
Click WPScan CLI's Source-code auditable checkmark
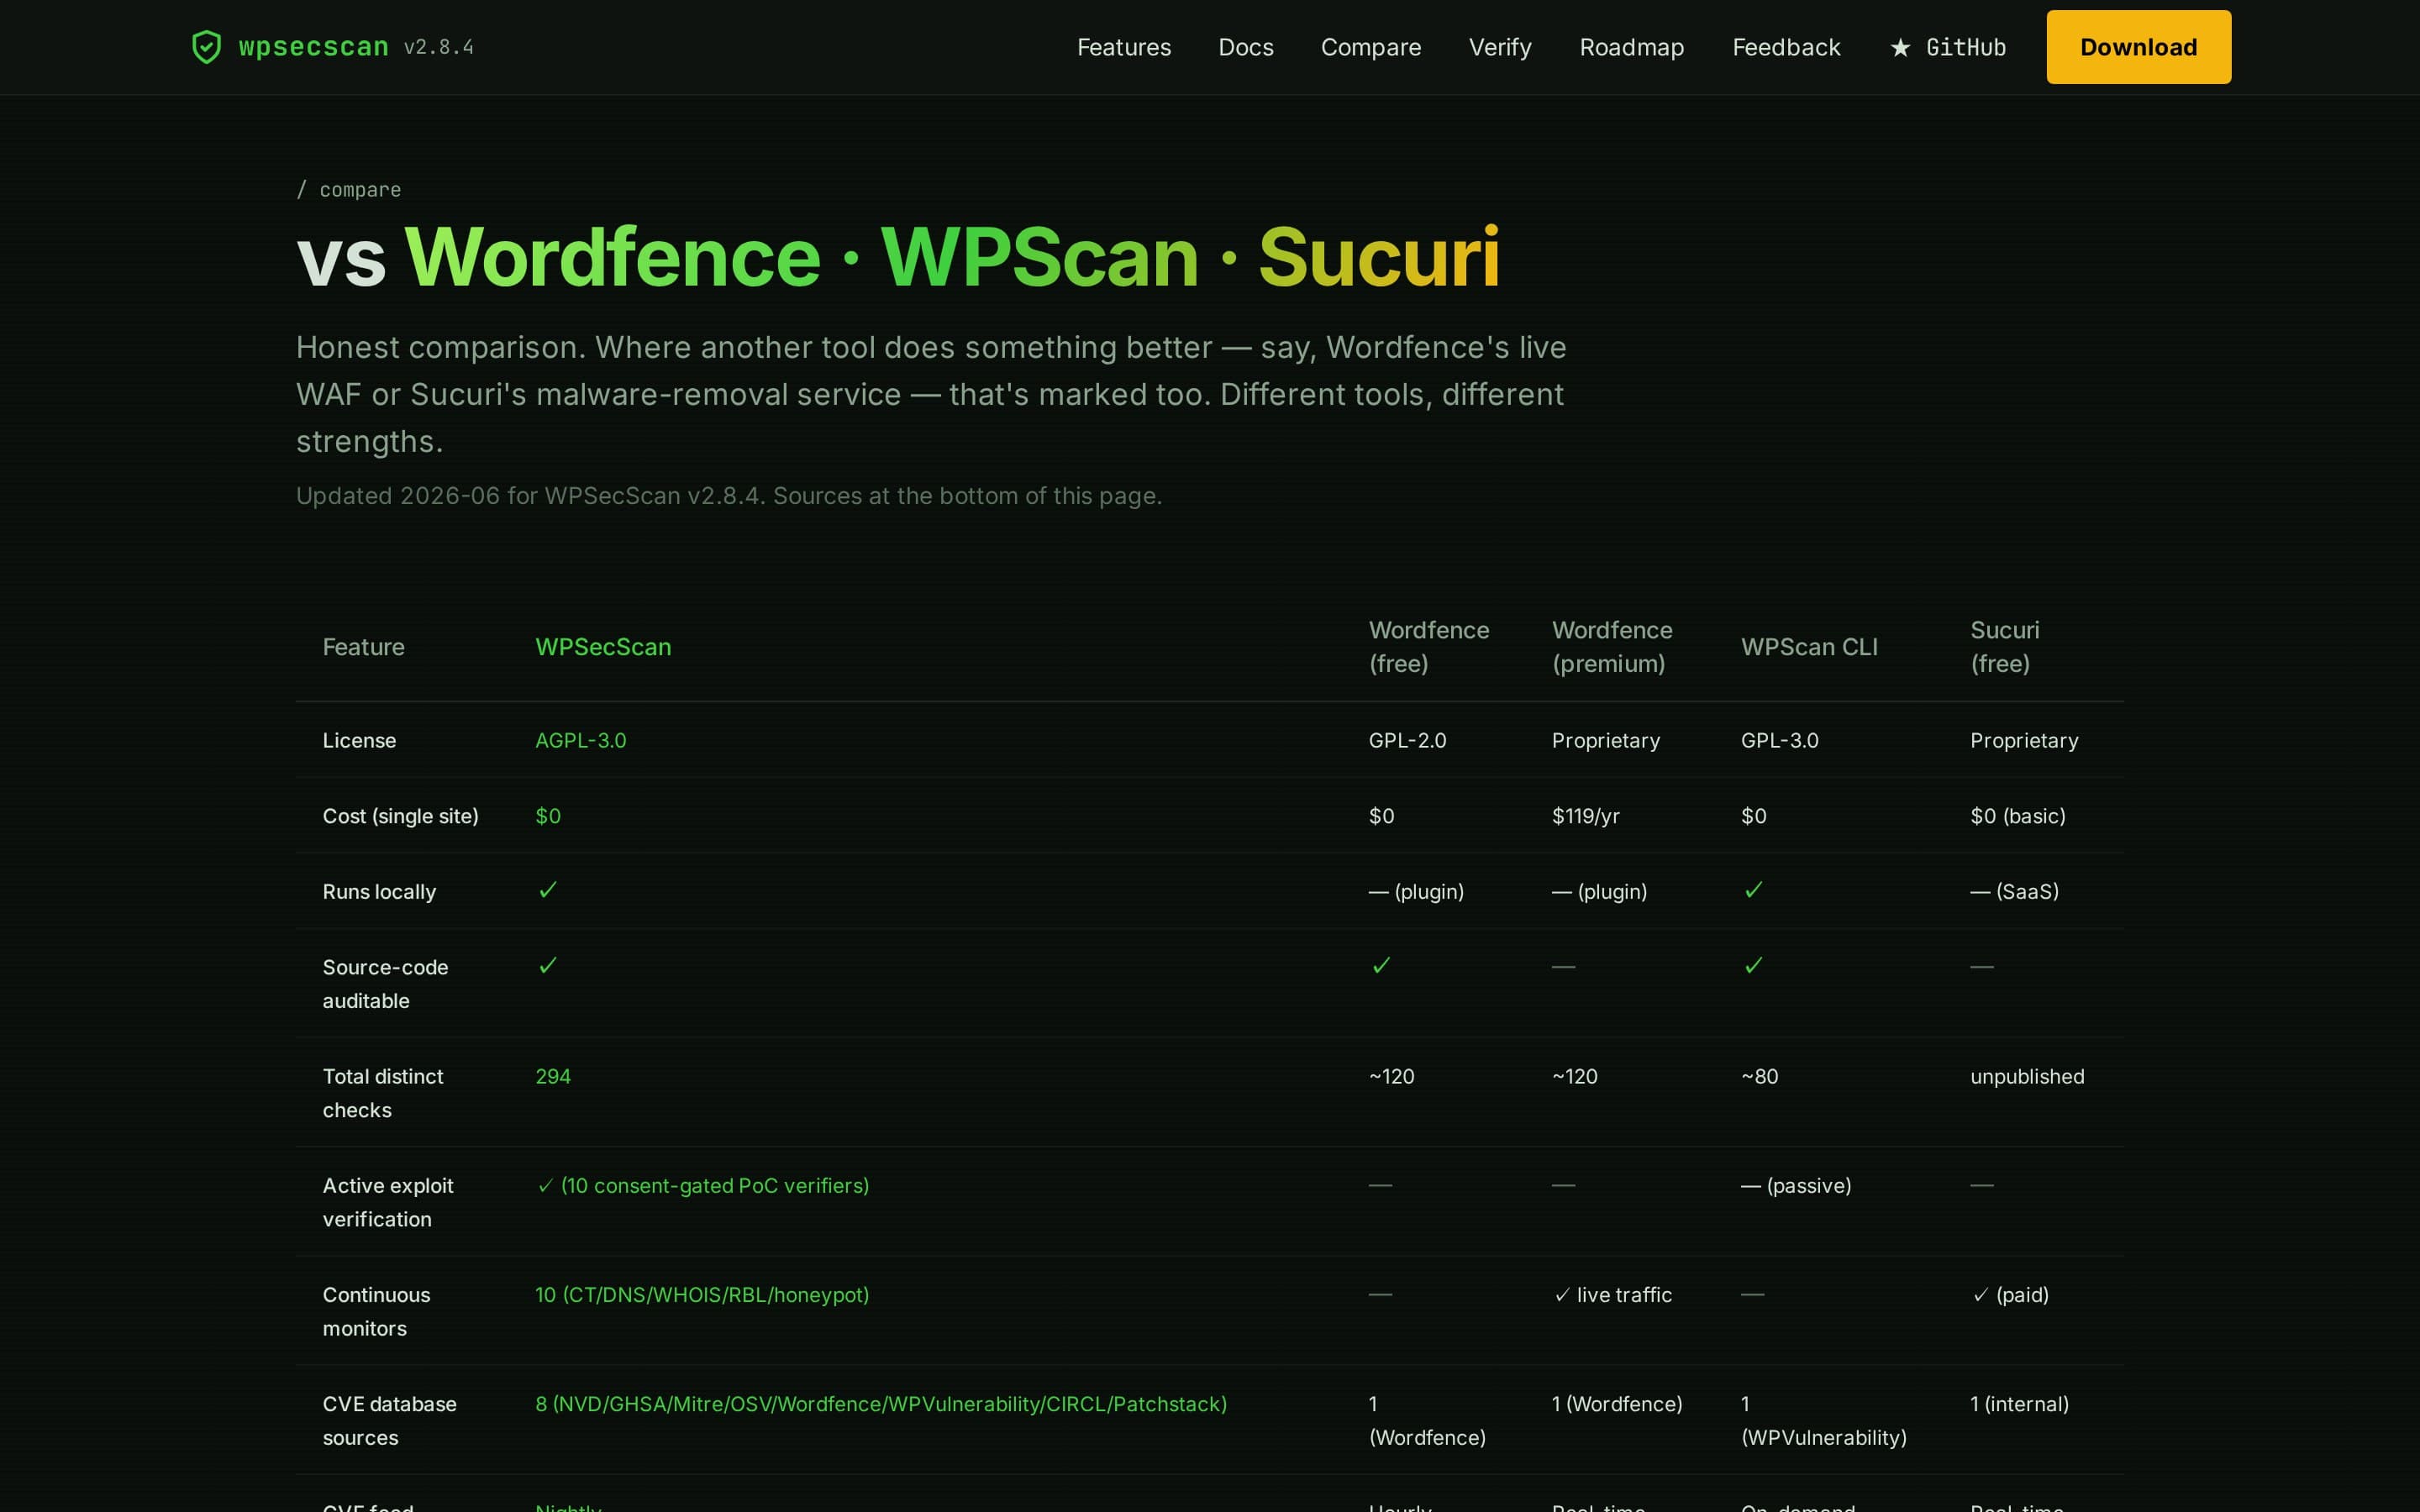pyautogui.click(x=1752, y=965)
